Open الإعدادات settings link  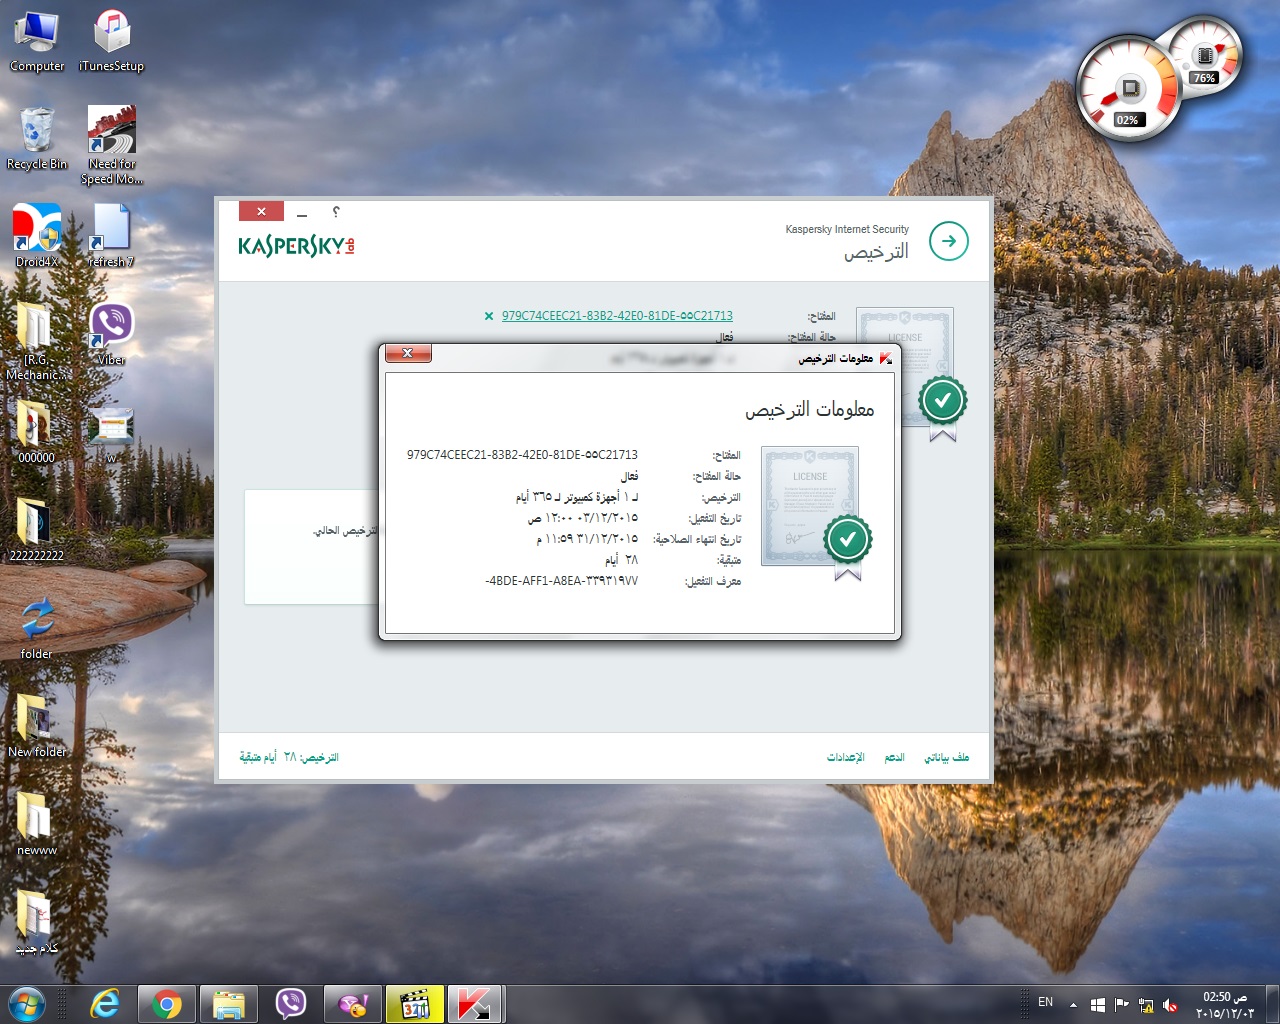[x=845, y=757]
